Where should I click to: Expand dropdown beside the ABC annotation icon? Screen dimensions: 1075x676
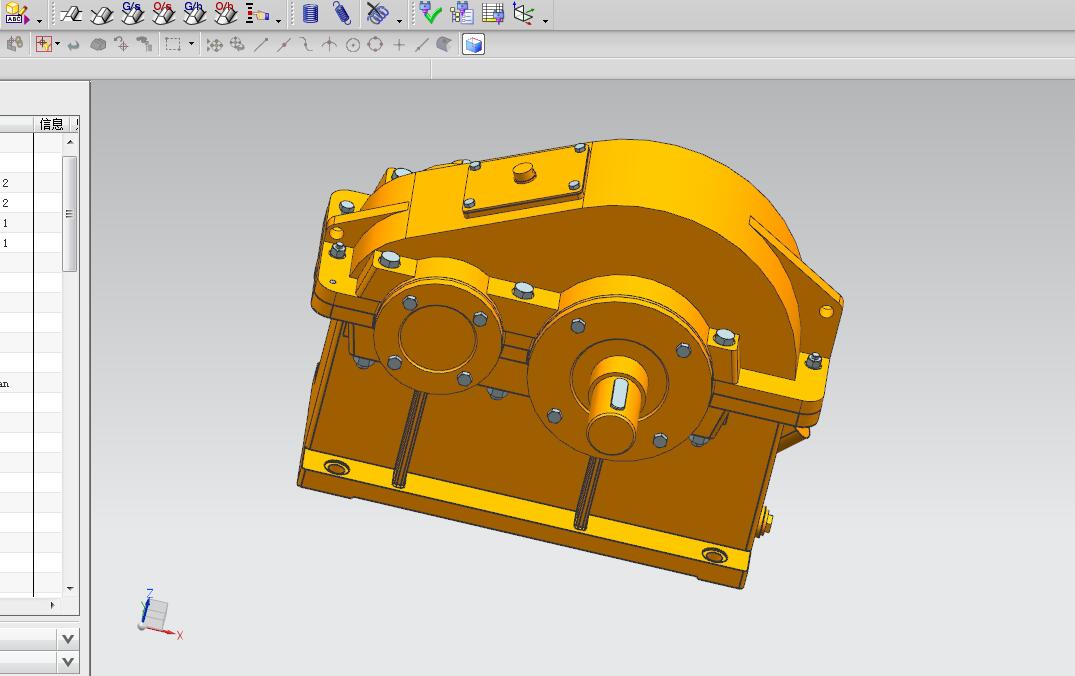point(39,21)
